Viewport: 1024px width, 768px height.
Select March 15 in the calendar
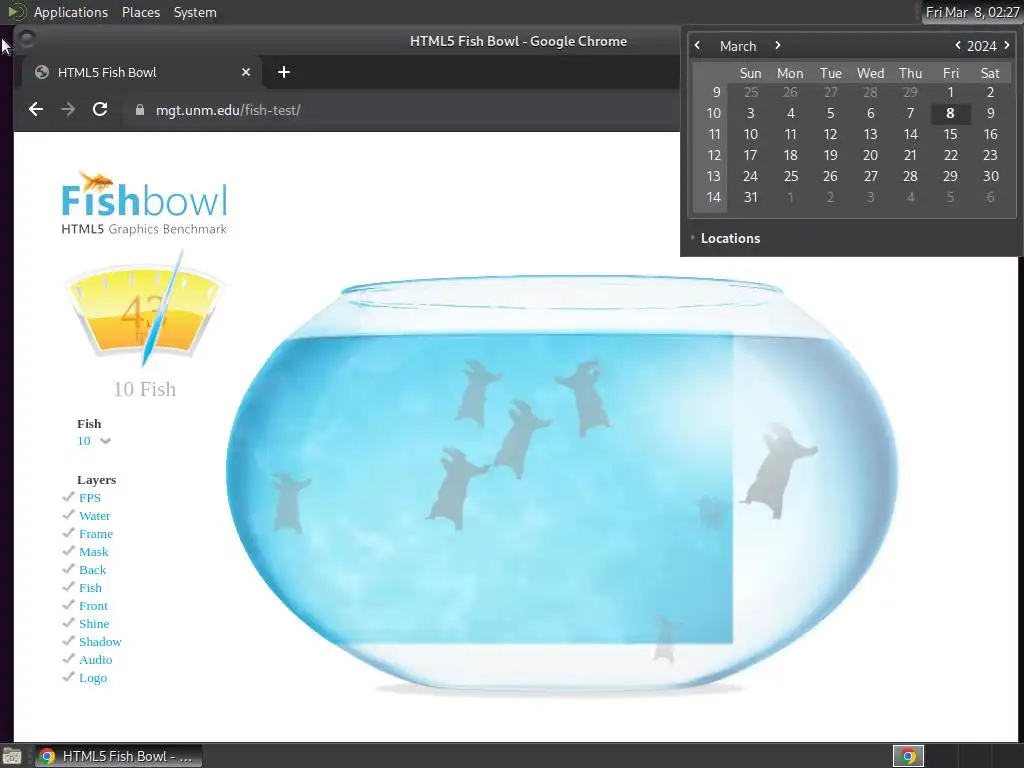(x=950, y=134)
